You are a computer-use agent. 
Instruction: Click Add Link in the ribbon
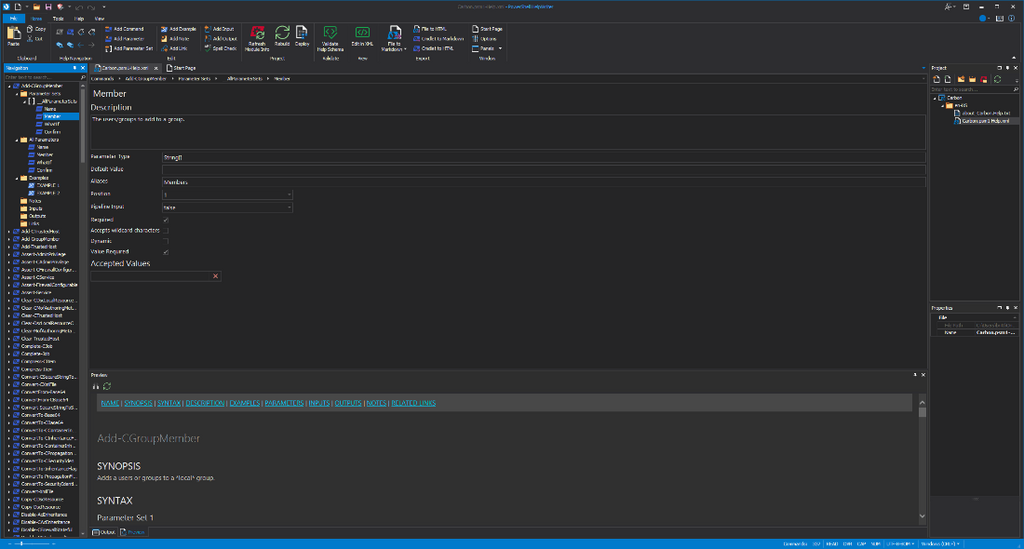tap(174, 48)
